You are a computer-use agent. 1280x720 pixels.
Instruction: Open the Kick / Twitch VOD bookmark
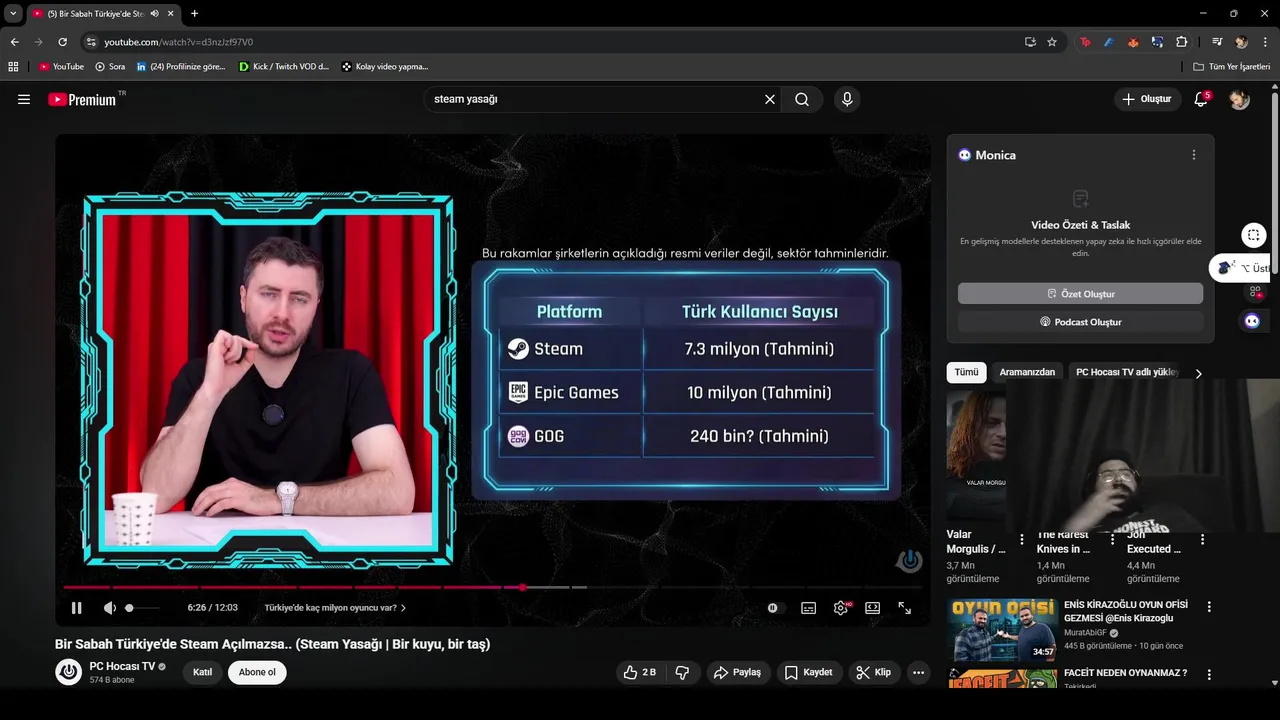(x=284, y=66)
